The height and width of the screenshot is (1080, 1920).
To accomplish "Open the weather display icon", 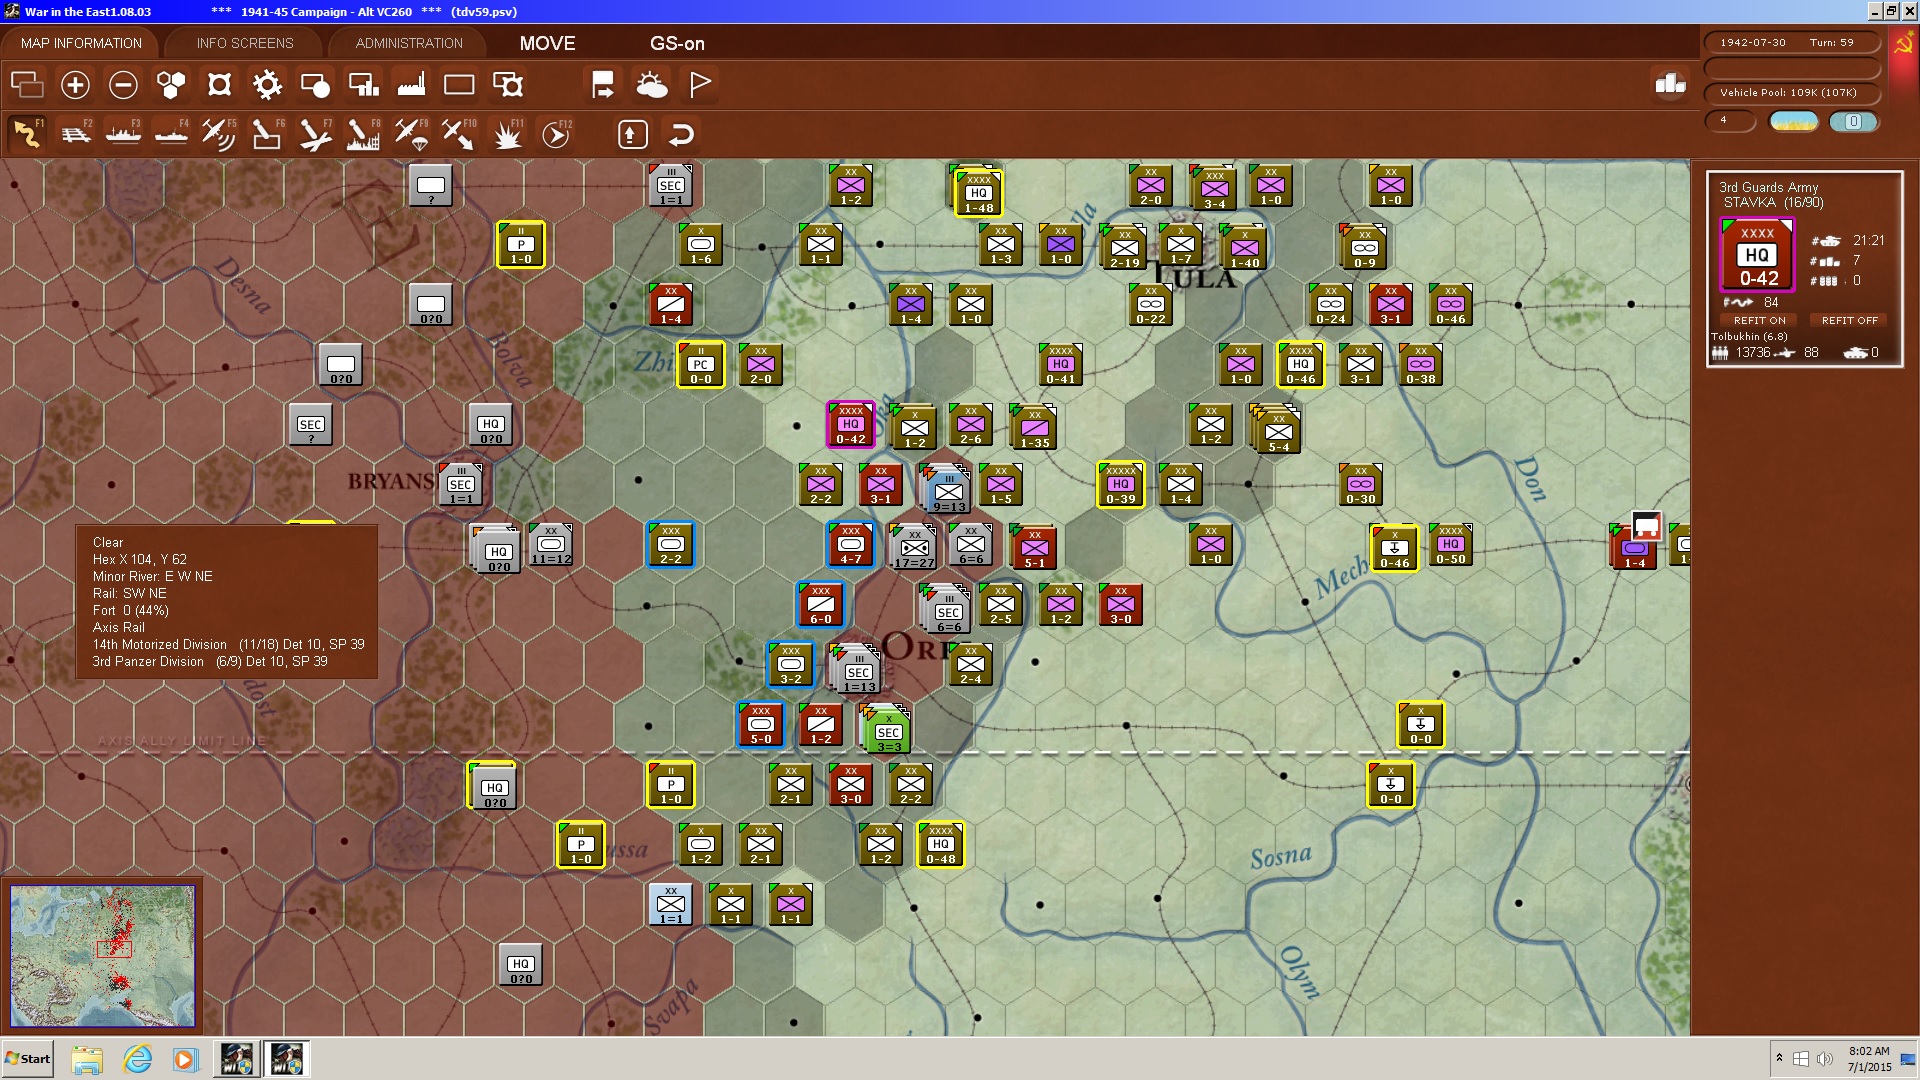I will click(652, 85).
